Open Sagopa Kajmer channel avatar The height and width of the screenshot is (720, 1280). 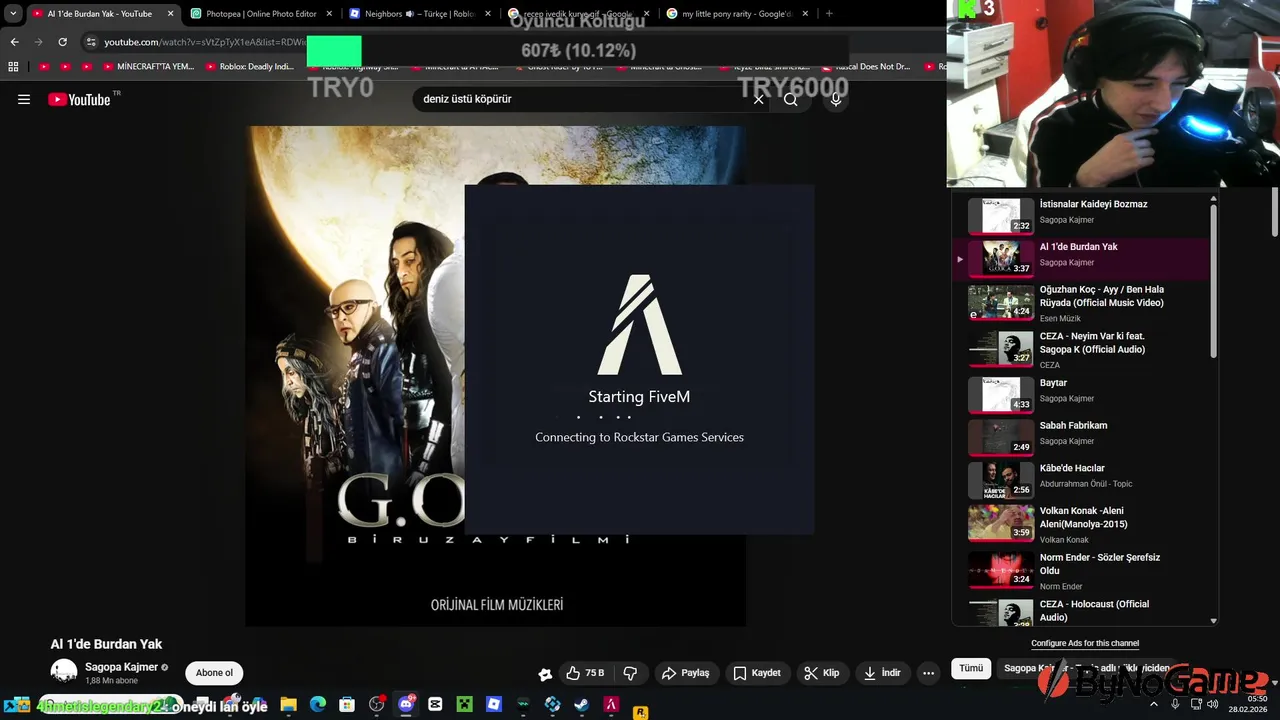(x=64, y=672)
